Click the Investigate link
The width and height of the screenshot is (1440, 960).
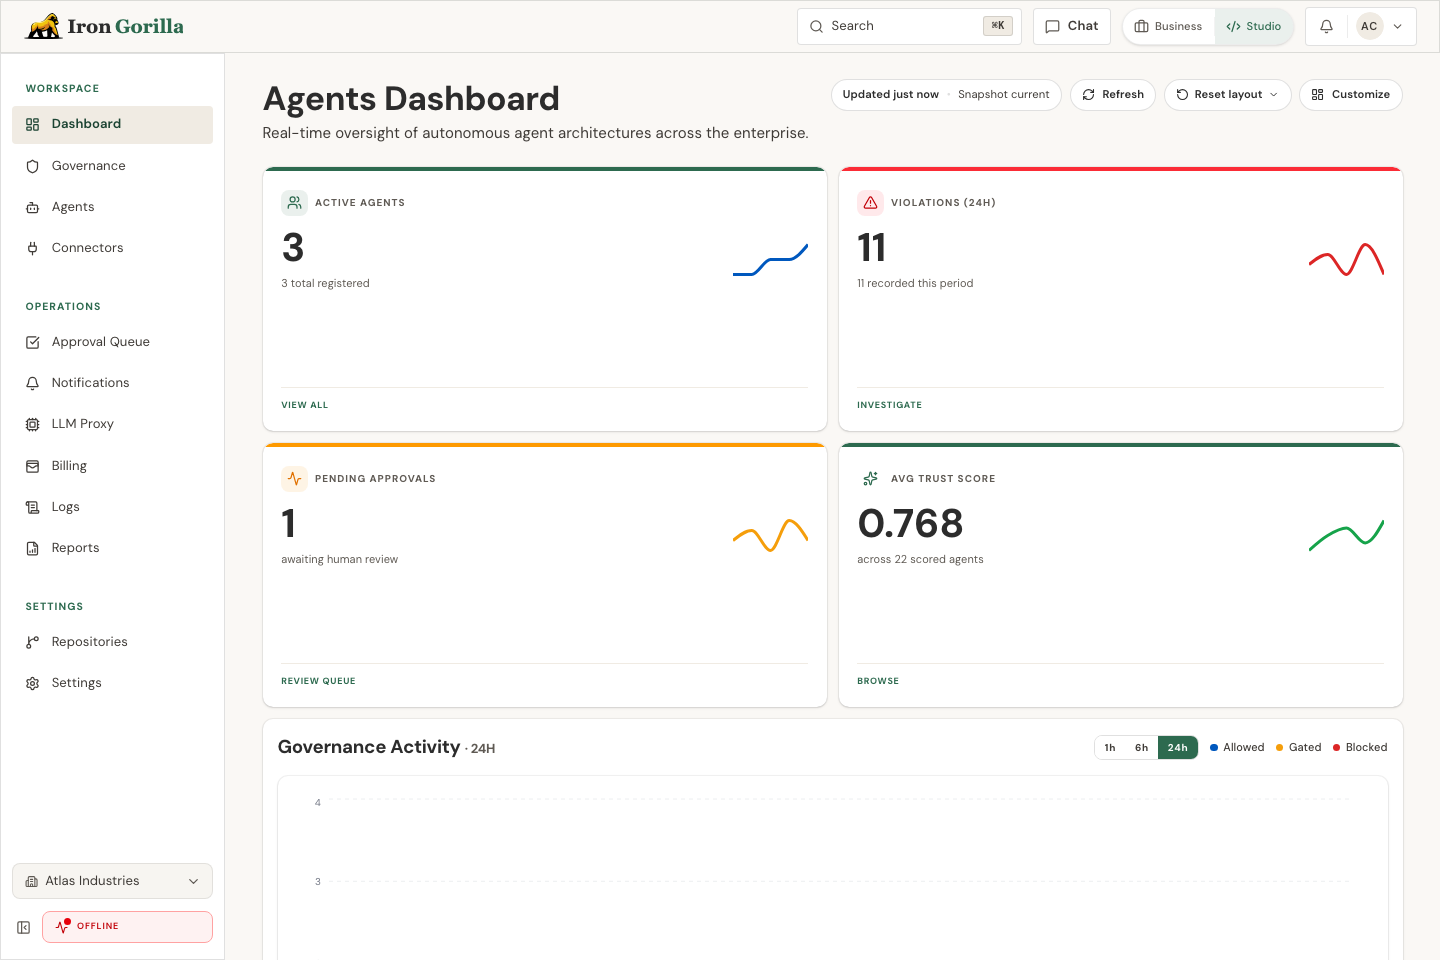click(x=889, y=405)
